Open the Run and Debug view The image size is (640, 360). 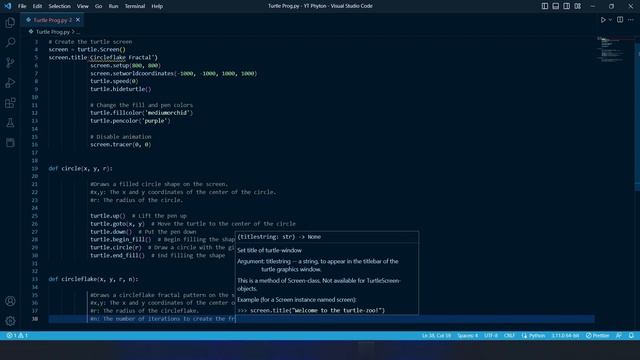coord(10,82)
